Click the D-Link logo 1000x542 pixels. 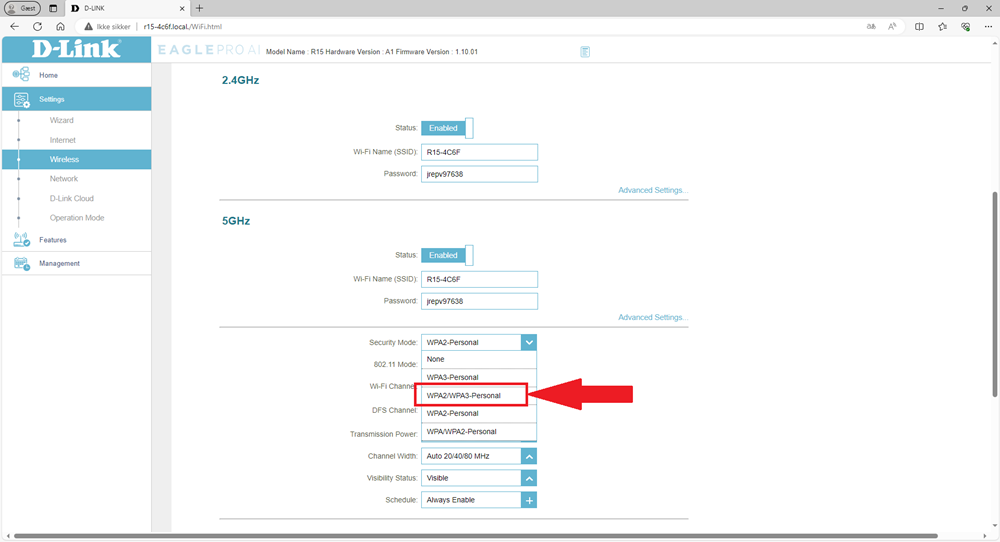point(76,49)
